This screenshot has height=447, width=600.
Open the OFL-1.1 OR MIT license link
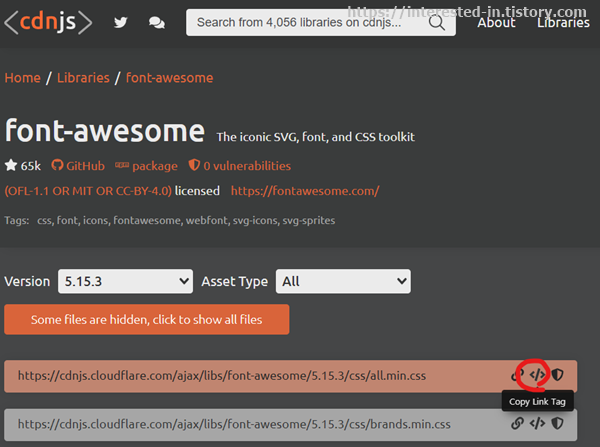[x=88, y=191]
